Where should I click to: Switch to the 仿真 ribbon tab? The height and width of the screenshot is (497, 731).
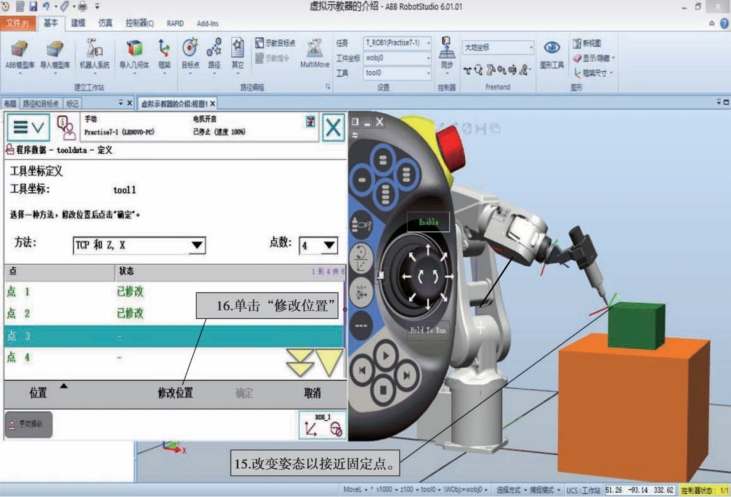tap(105, 23)
